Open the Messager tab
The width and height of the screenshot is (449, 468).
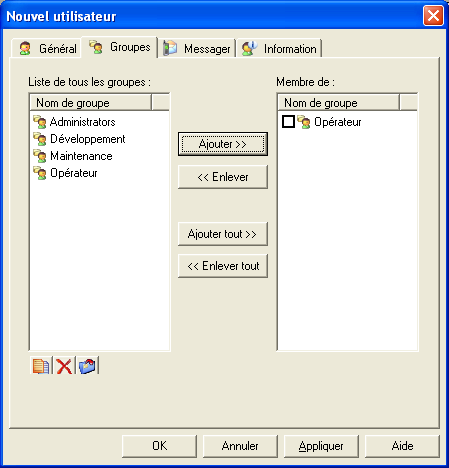point(197,49)
